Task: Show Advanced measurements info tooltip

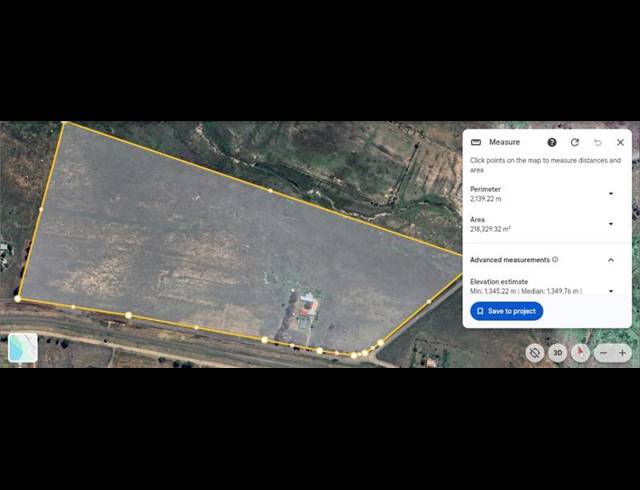Action: click(555, 260)
